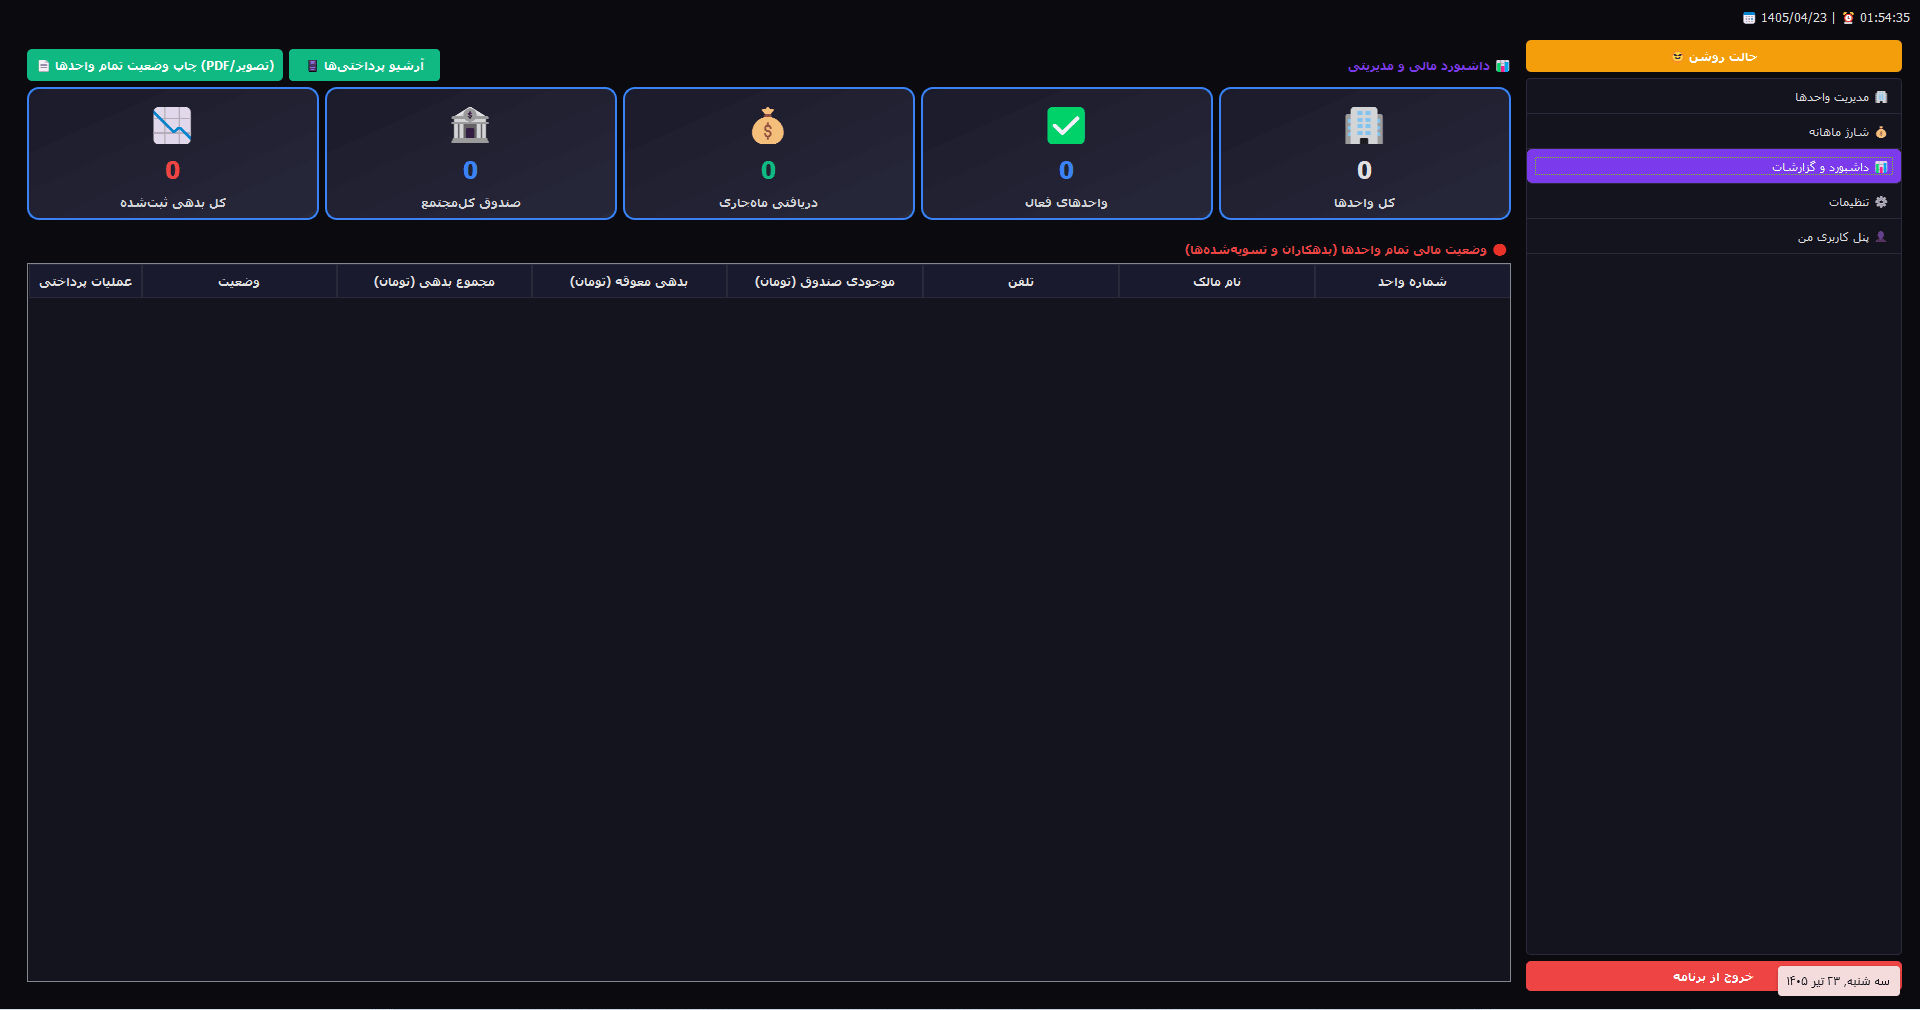
Task: Click the صندوق کل‌مجتمع card label
Action: [x=470, y=203]
